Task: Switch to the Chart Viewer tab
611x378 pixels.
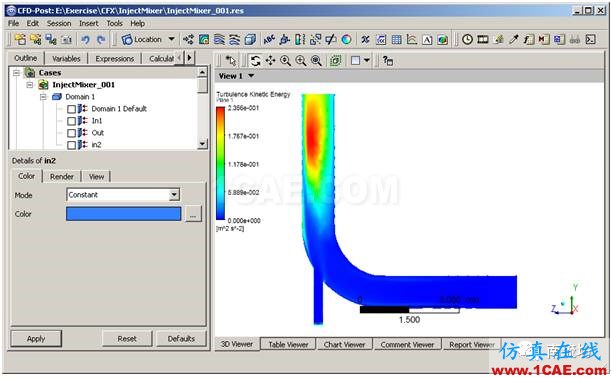Action: coord(344,344)
